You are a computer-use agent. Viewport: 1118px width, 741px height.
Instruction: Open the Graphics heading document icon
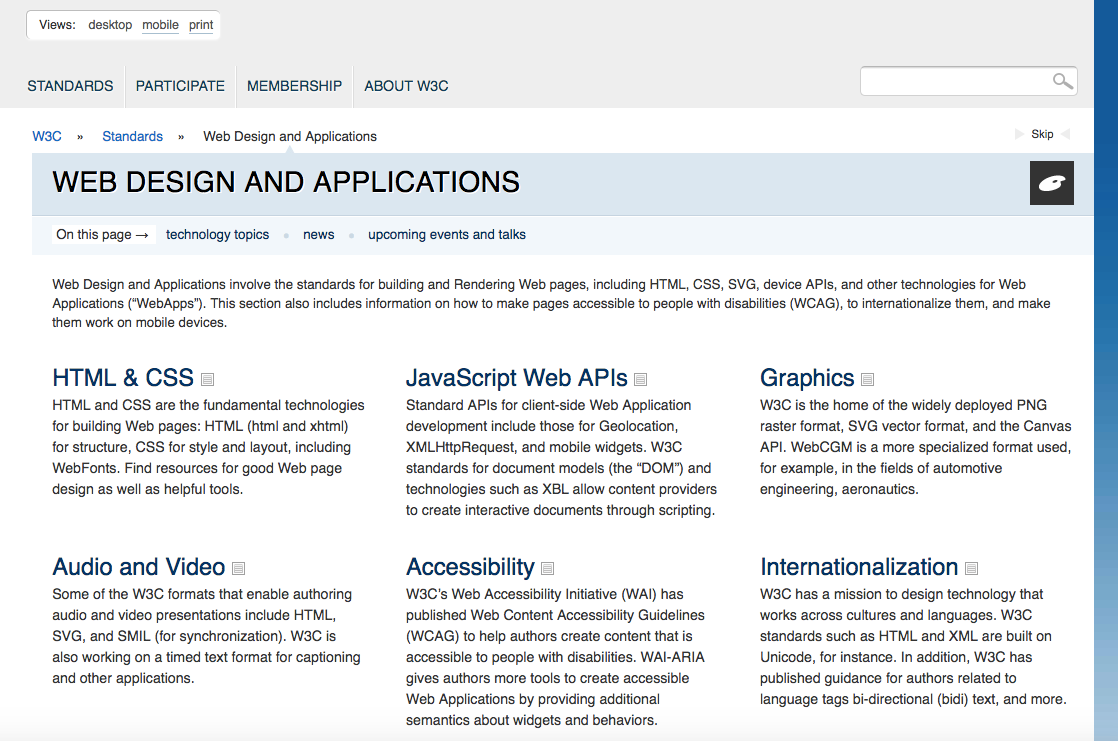coord(867,379)
